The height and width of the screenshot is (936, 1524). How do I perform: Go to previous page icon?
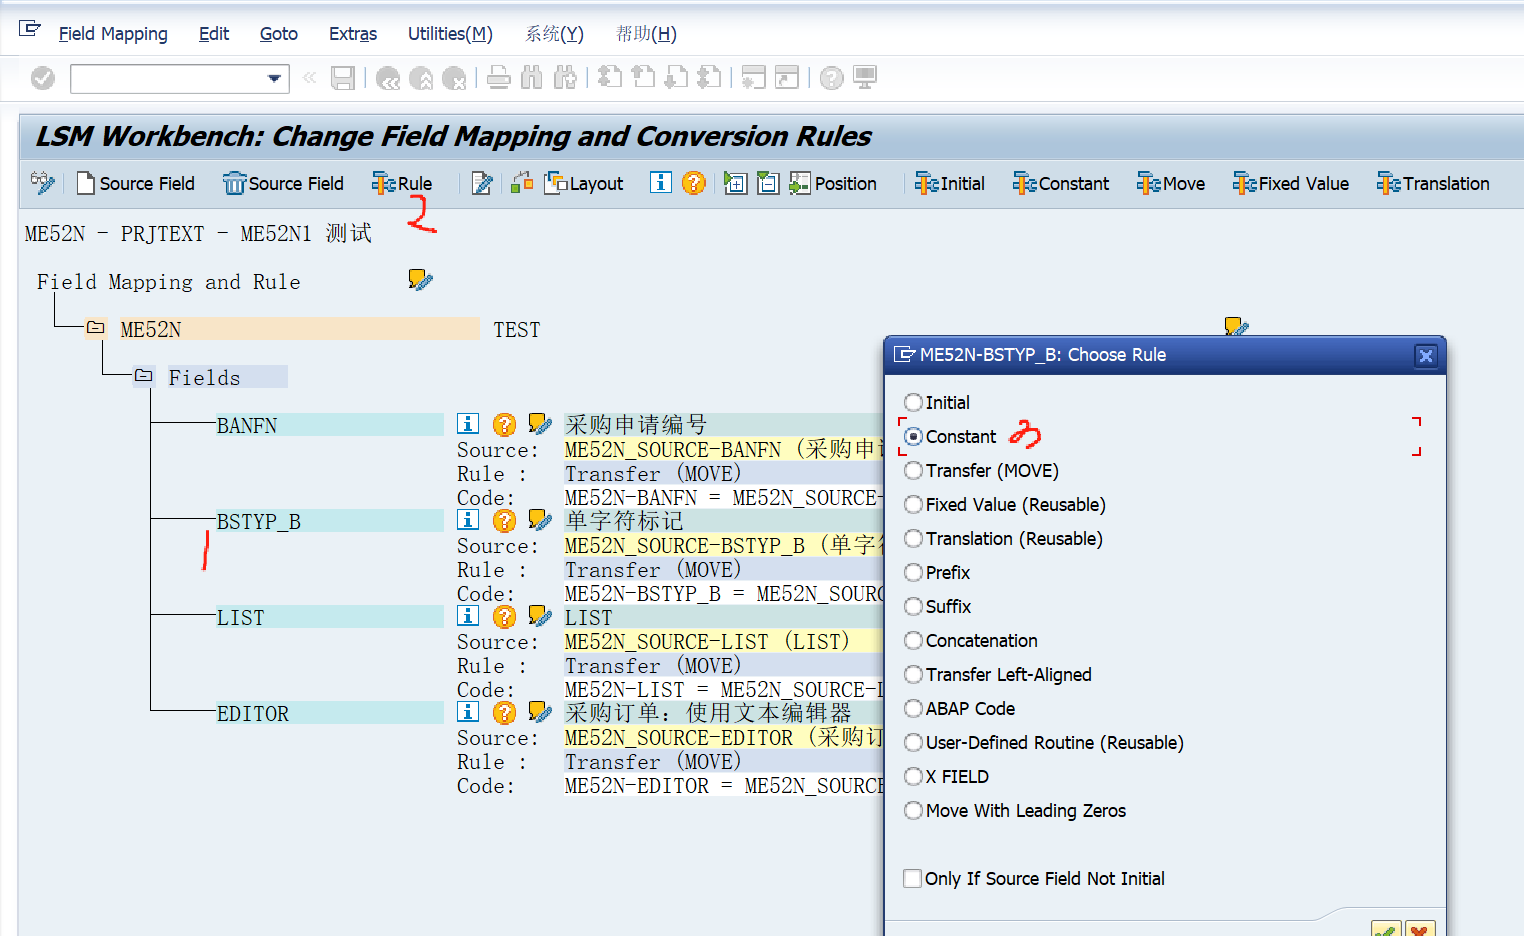pos(643,78)
